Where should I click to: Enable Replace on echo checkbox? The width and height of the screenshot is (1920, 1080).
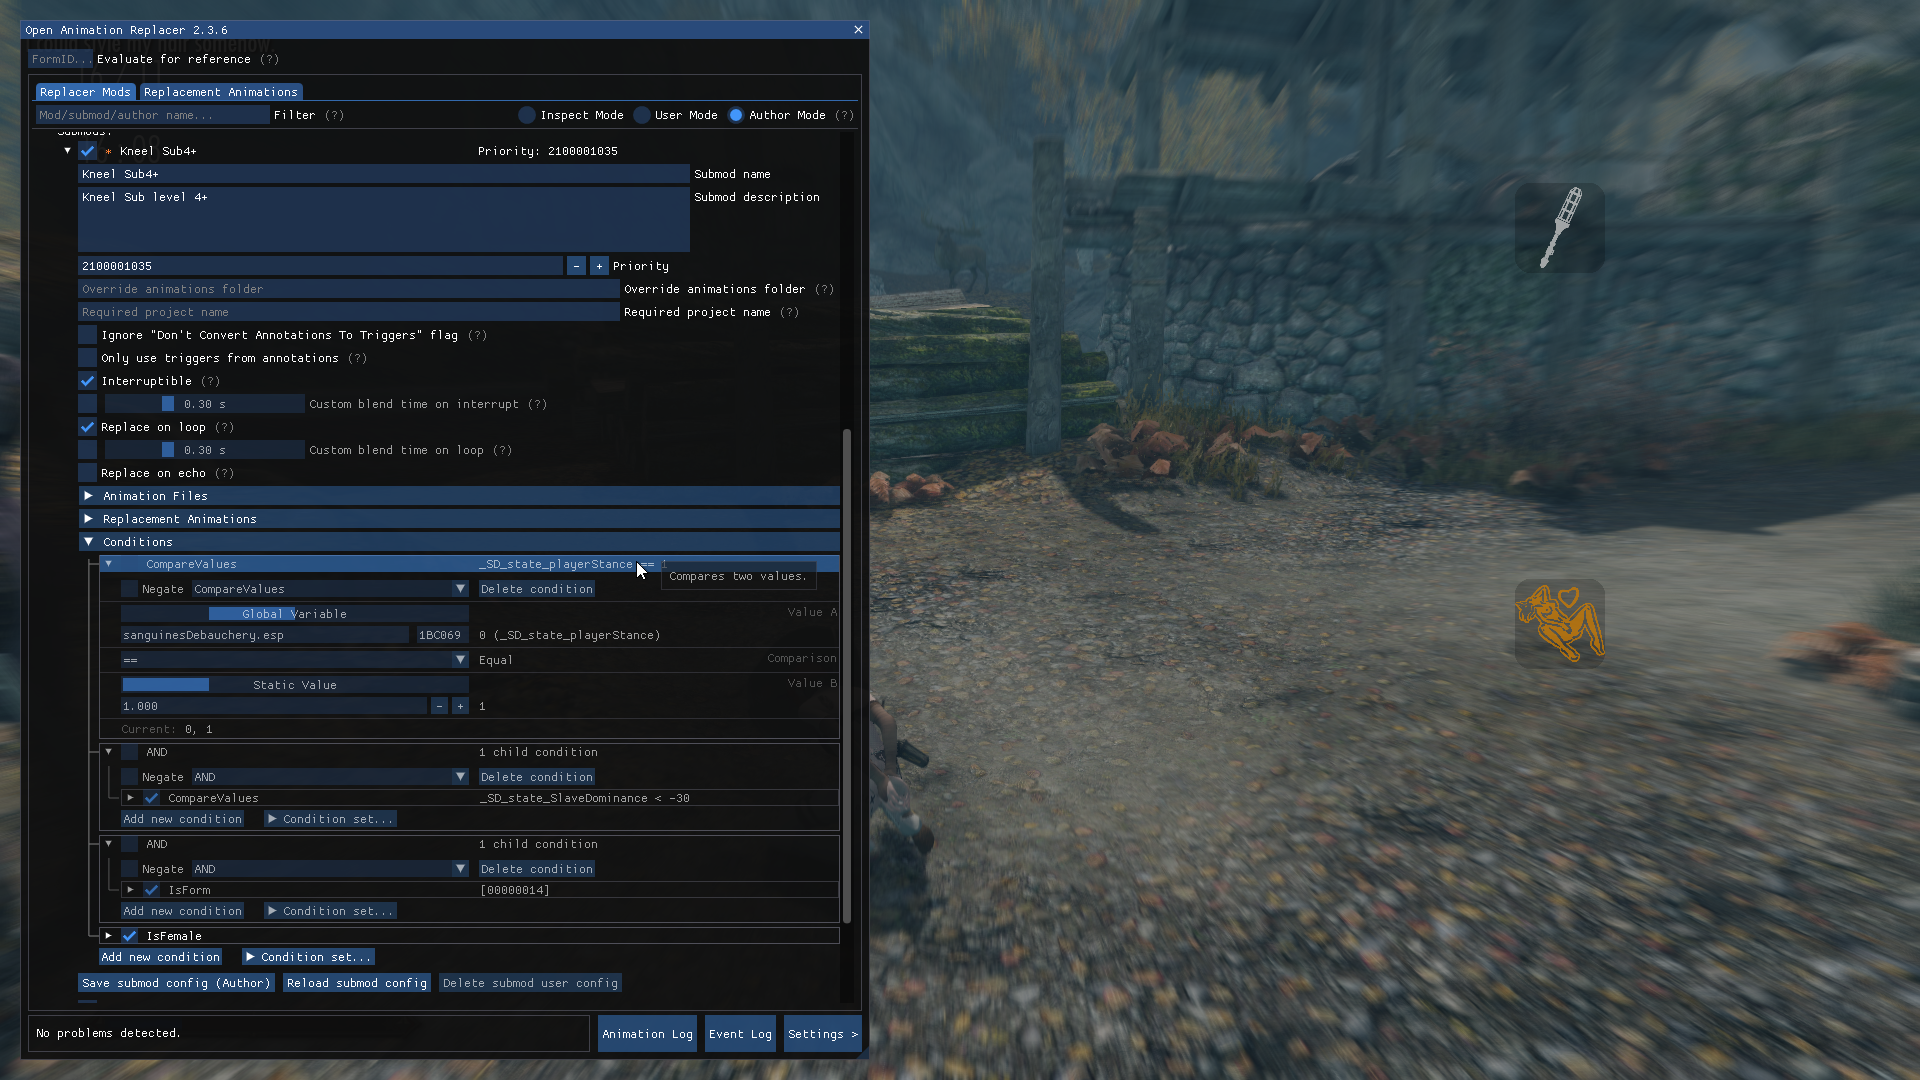pyautogui.click(x=88, y=473)
